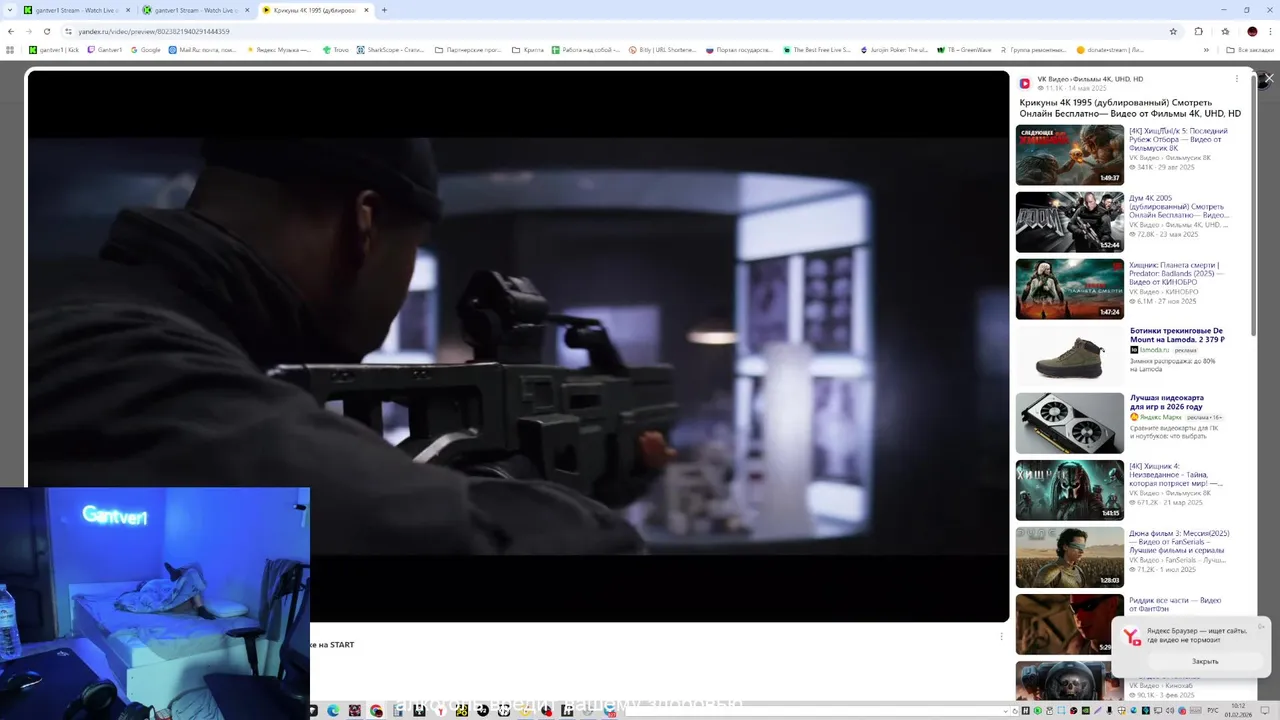Open the taskbar notification center
1280x720 pixels.
pyautogui.click(x=1264, y=711)
